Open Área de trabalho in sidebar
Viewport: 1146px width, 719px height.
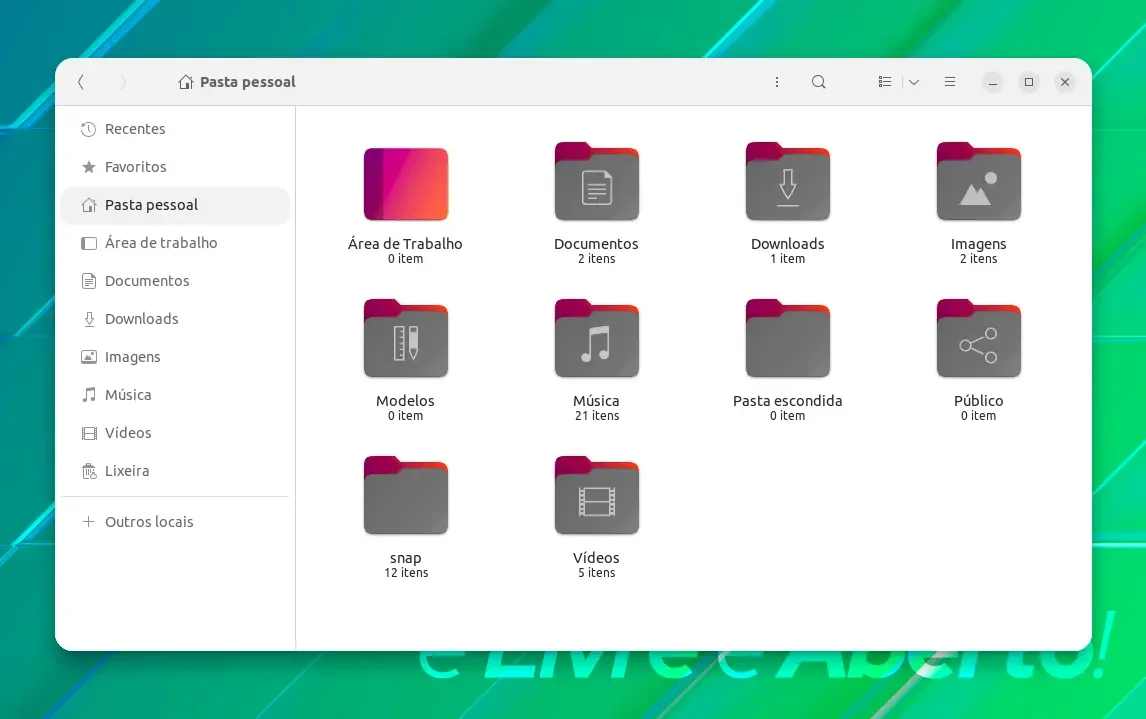click(x=175, y=243)
